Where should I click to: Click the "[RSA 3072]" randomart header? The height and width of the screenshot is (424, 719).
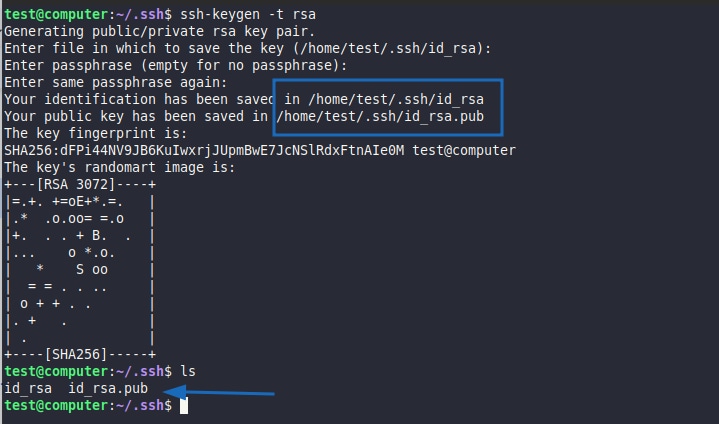pyautogui.click(x=79, y=184)
